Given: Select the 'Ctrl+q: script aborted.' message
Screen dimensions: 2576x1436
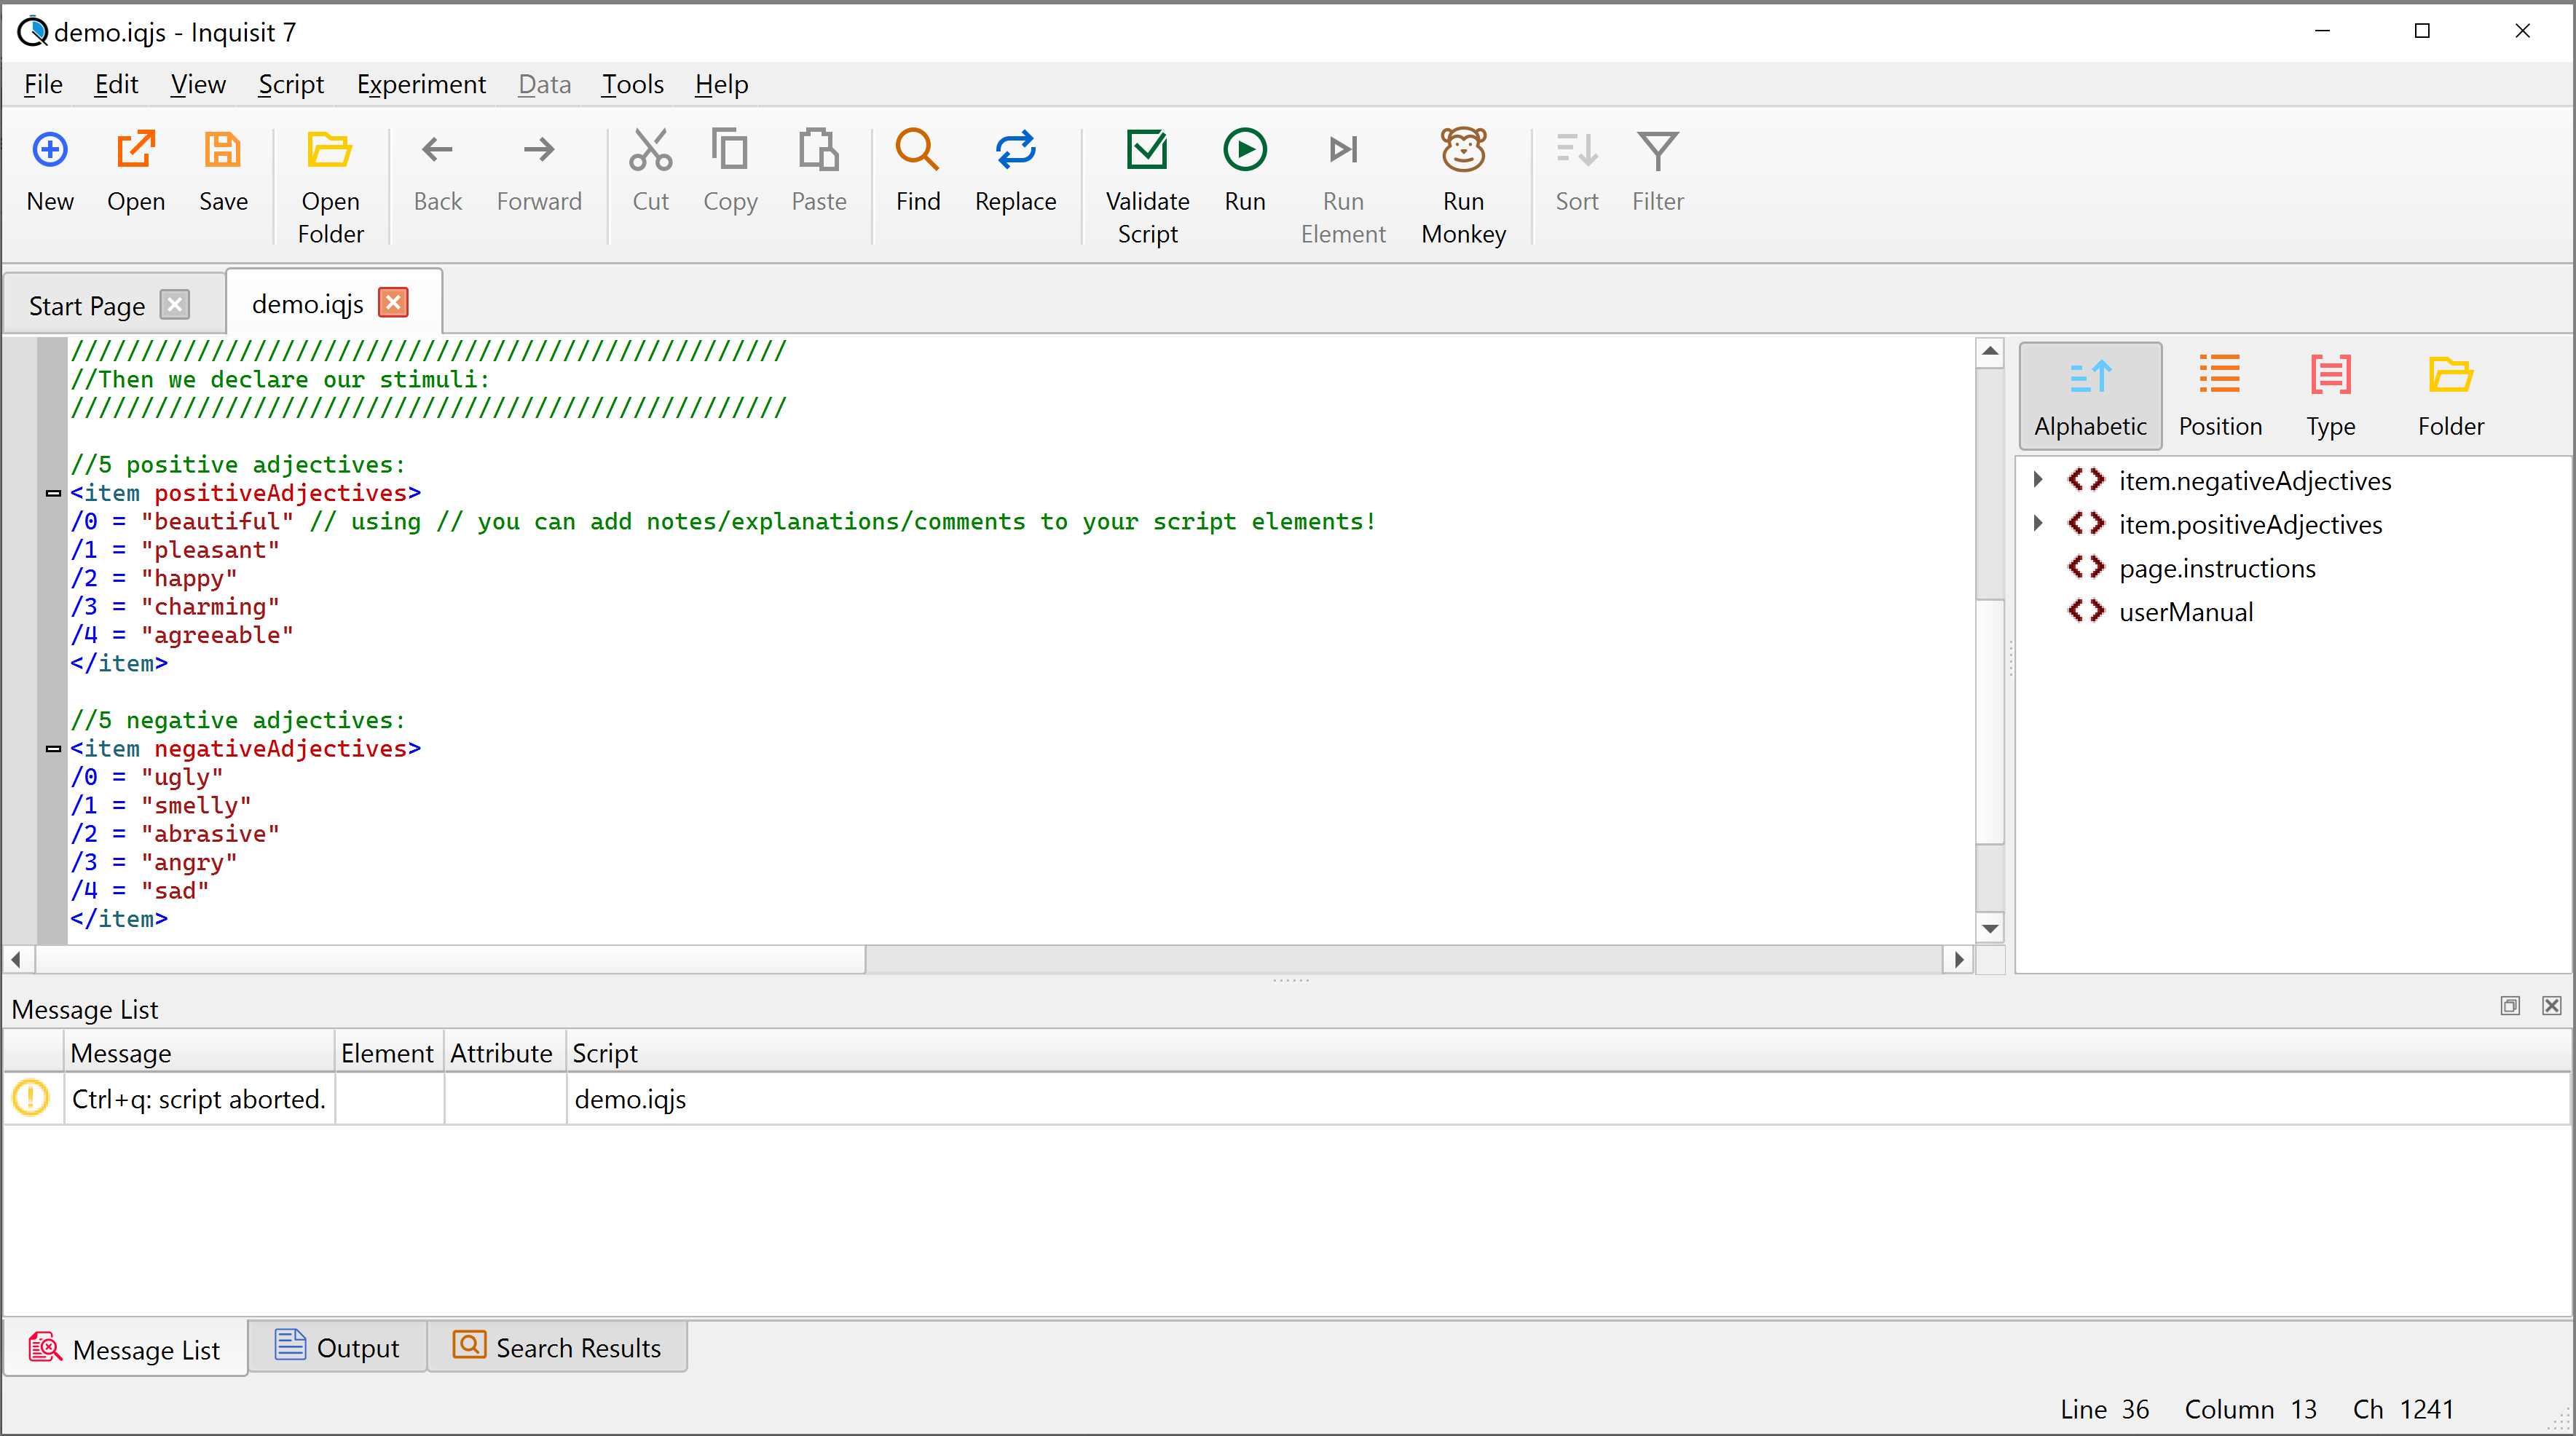Looking at the screenshot, I should (199, 1099).
